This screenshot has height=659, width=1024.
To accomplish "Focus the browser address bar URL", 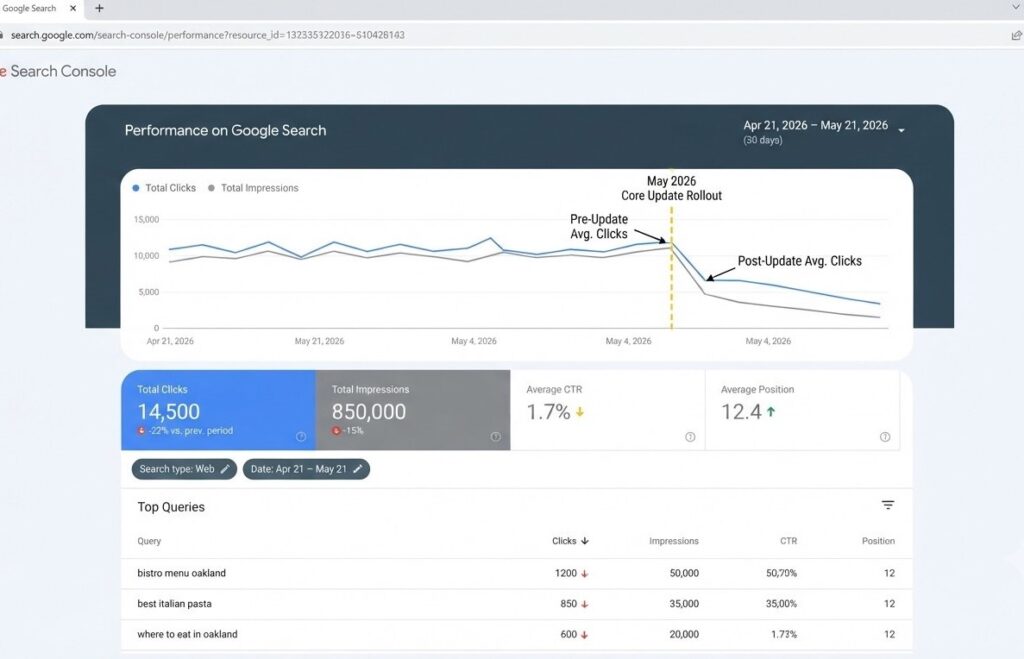I will point(208,35).
